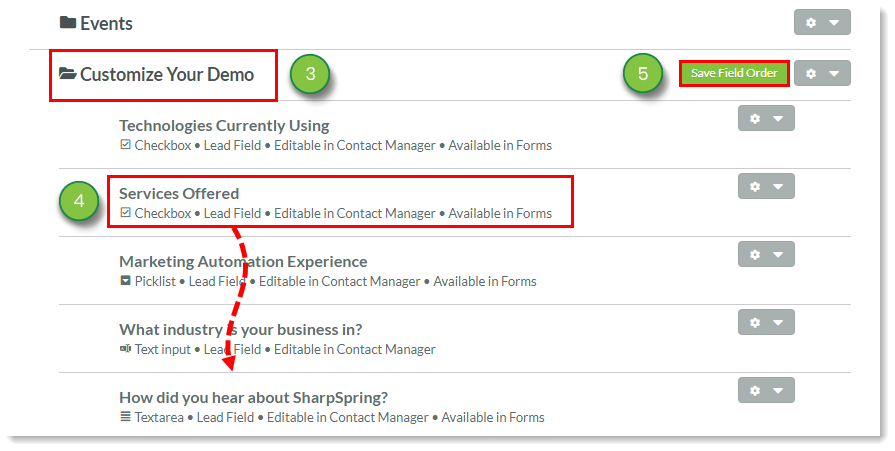Click checkbox type icon under Technologies Currently Using
The image size is (895, 451).
126,145
